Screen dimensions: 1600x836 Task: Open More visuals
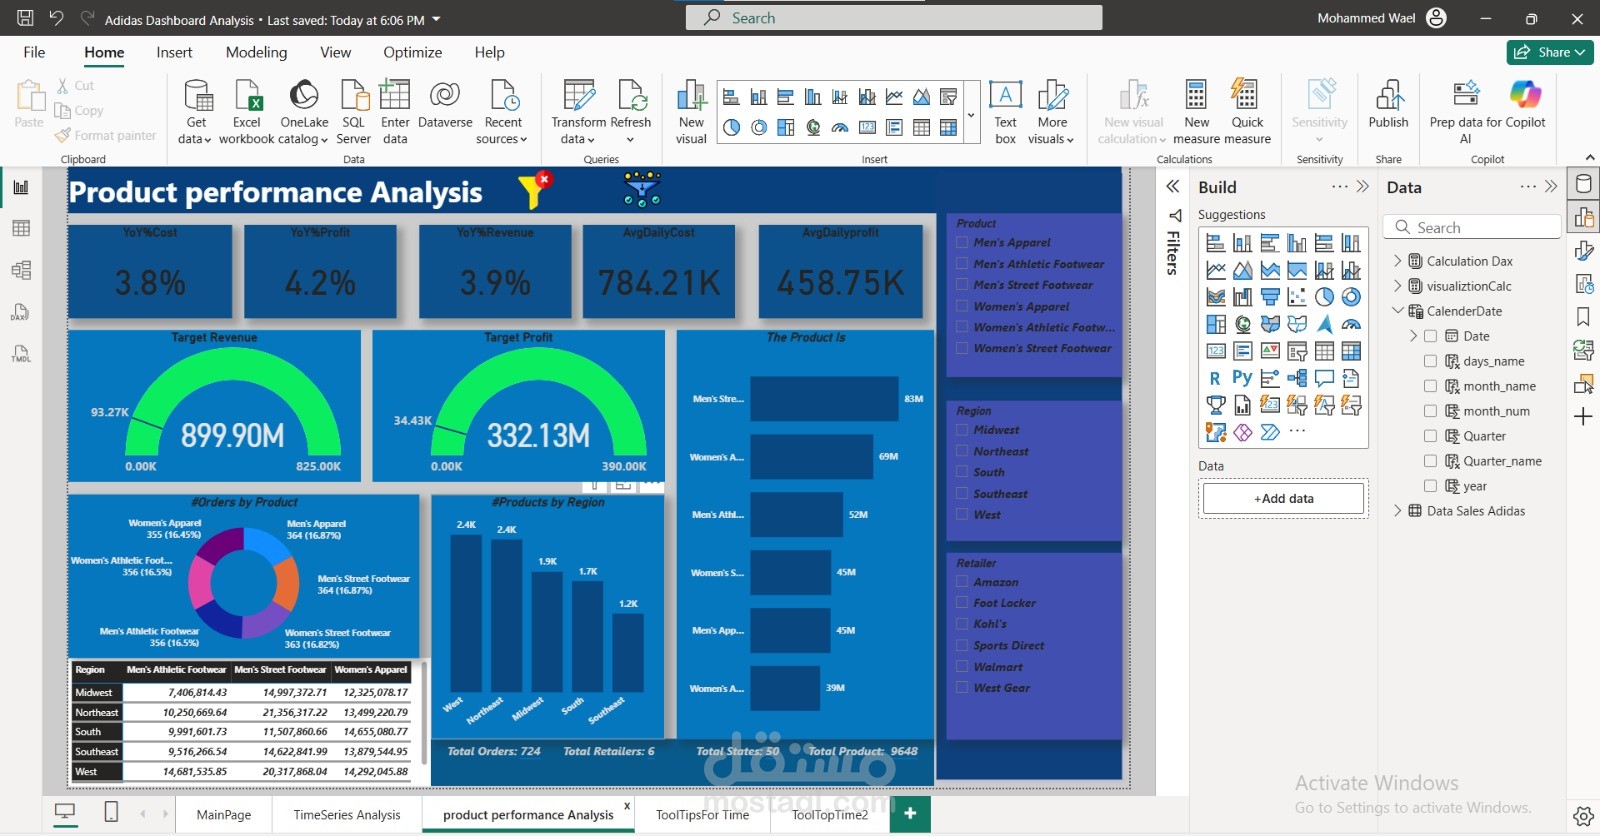coord(1051,111)
